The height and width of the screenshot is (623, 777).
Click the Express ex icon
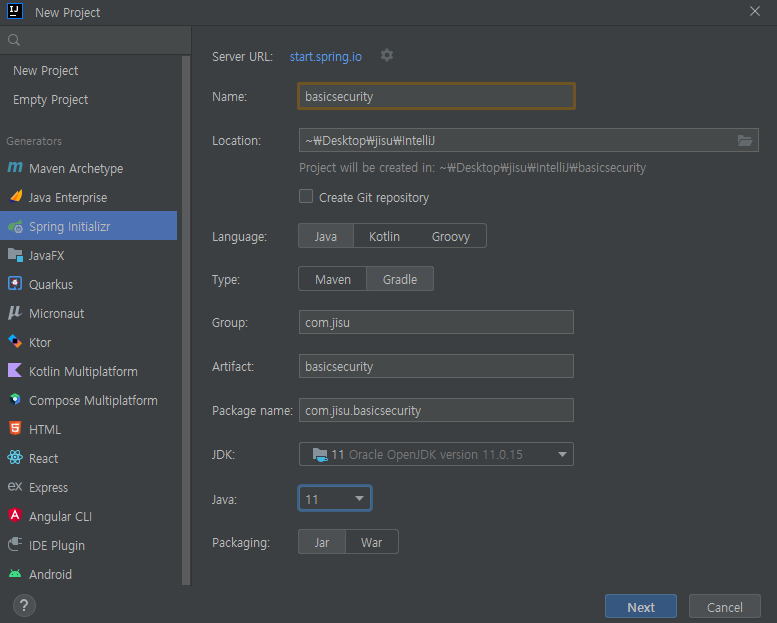click(x=15, y=486)
